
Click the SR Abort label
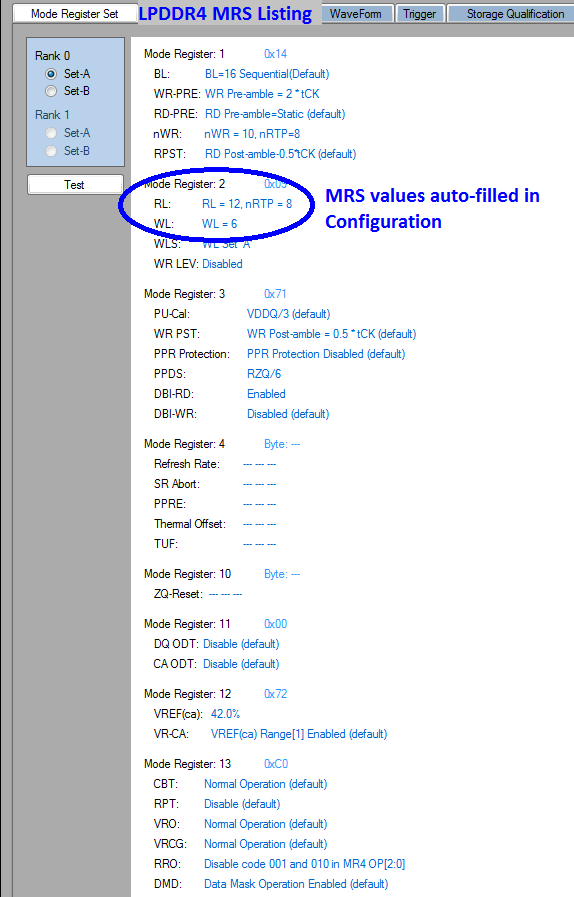(177, 484)
